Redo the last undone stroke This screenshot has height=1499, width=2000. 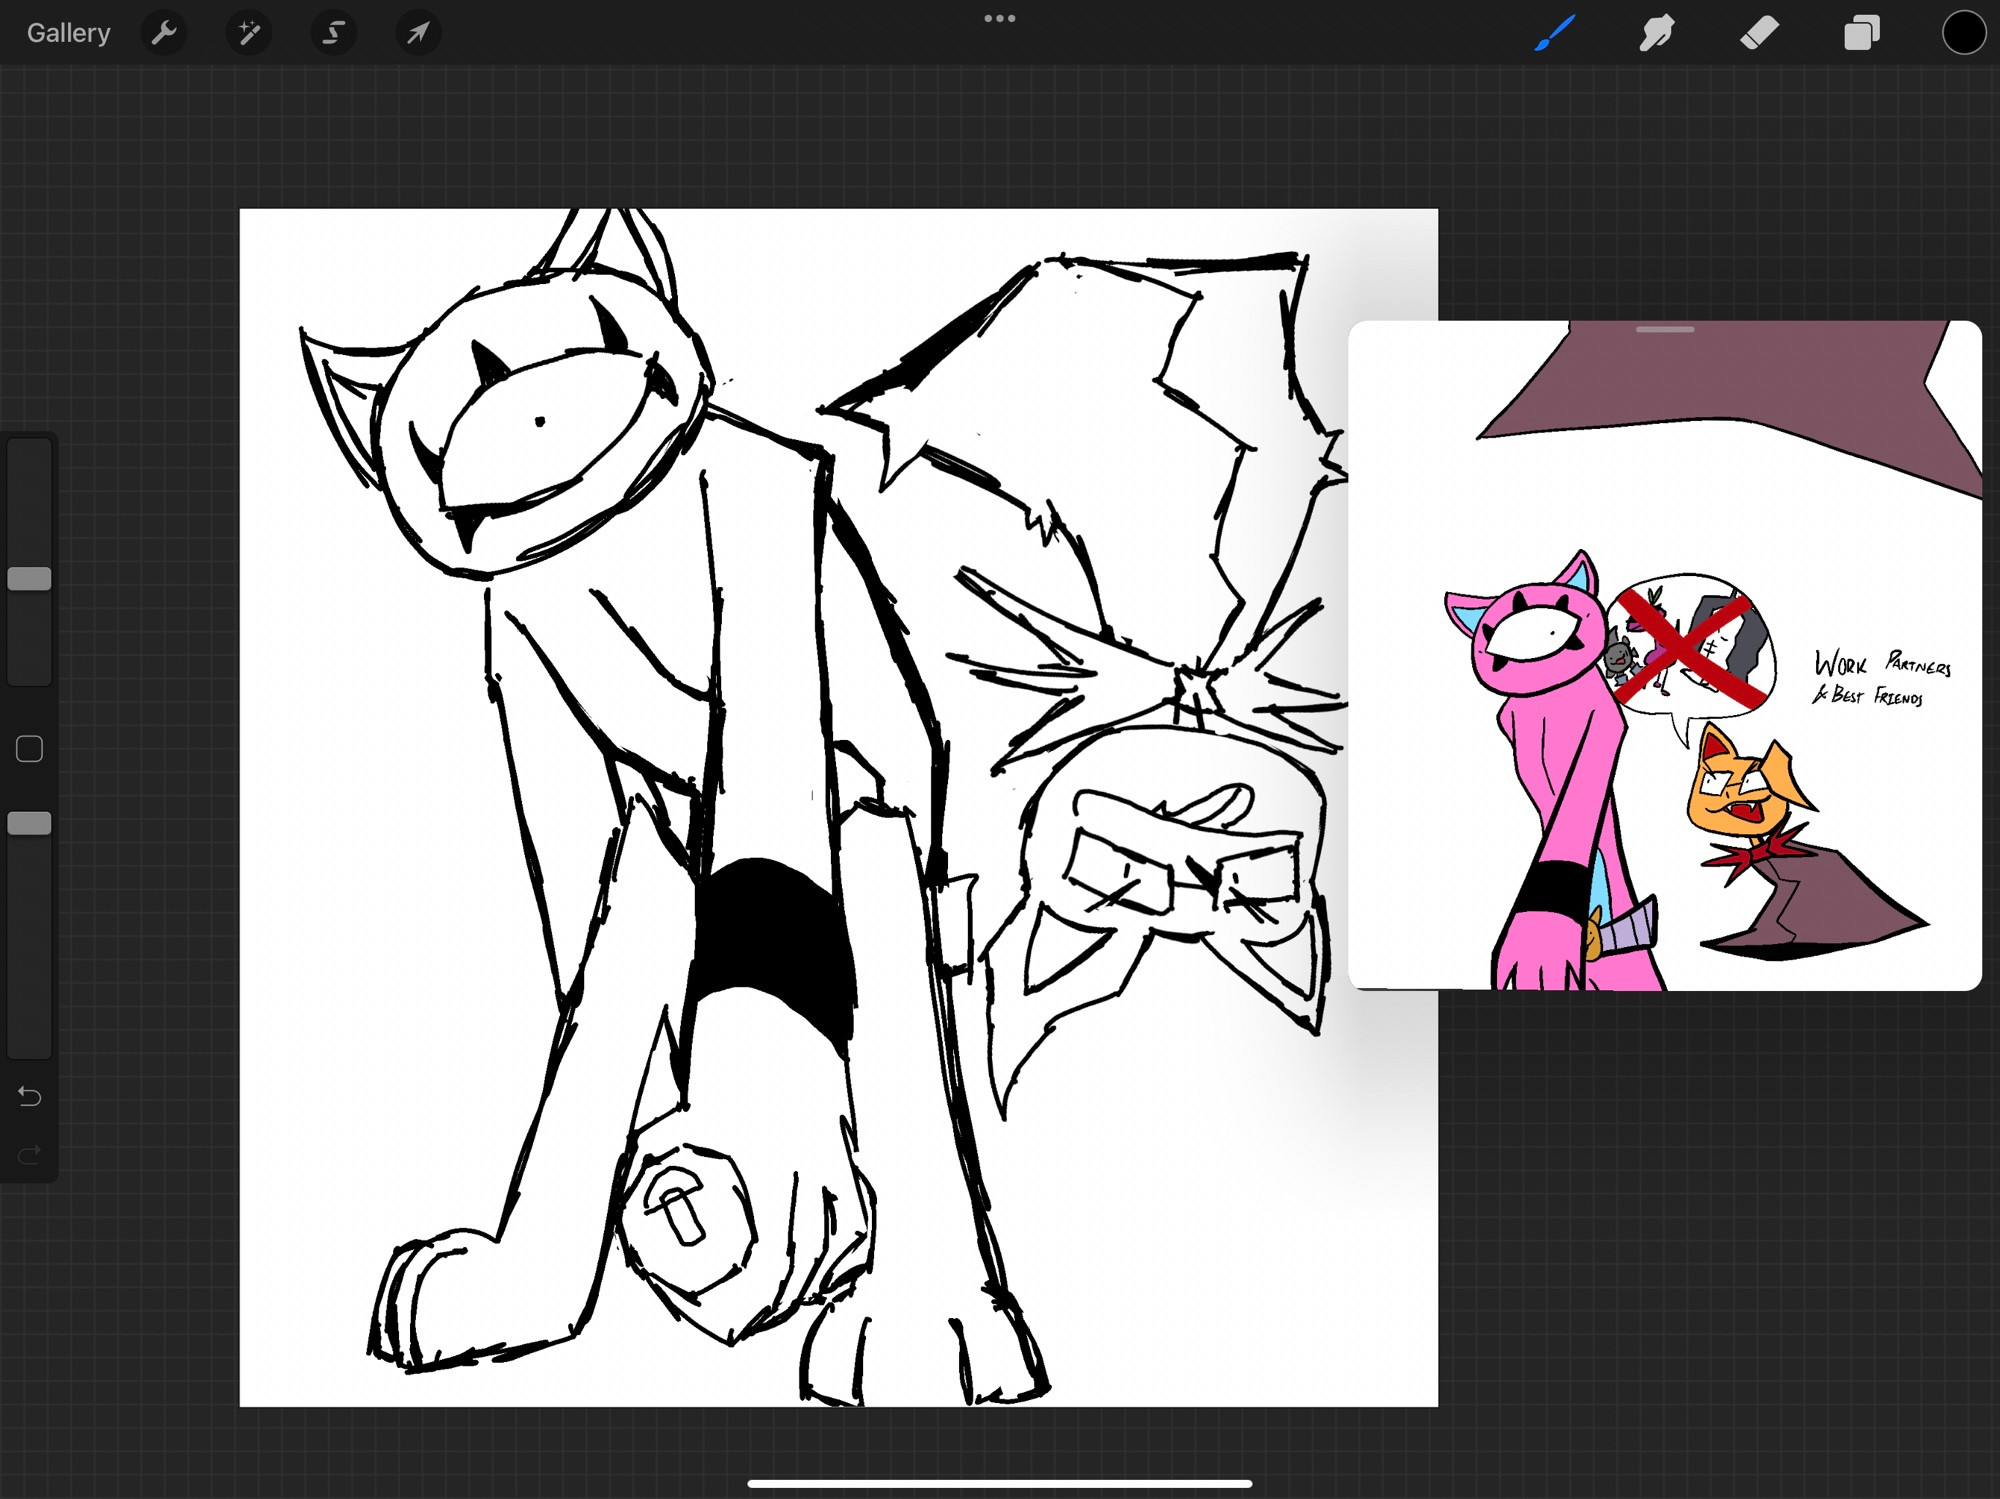pyautogui.click(x=29, y=1155)
